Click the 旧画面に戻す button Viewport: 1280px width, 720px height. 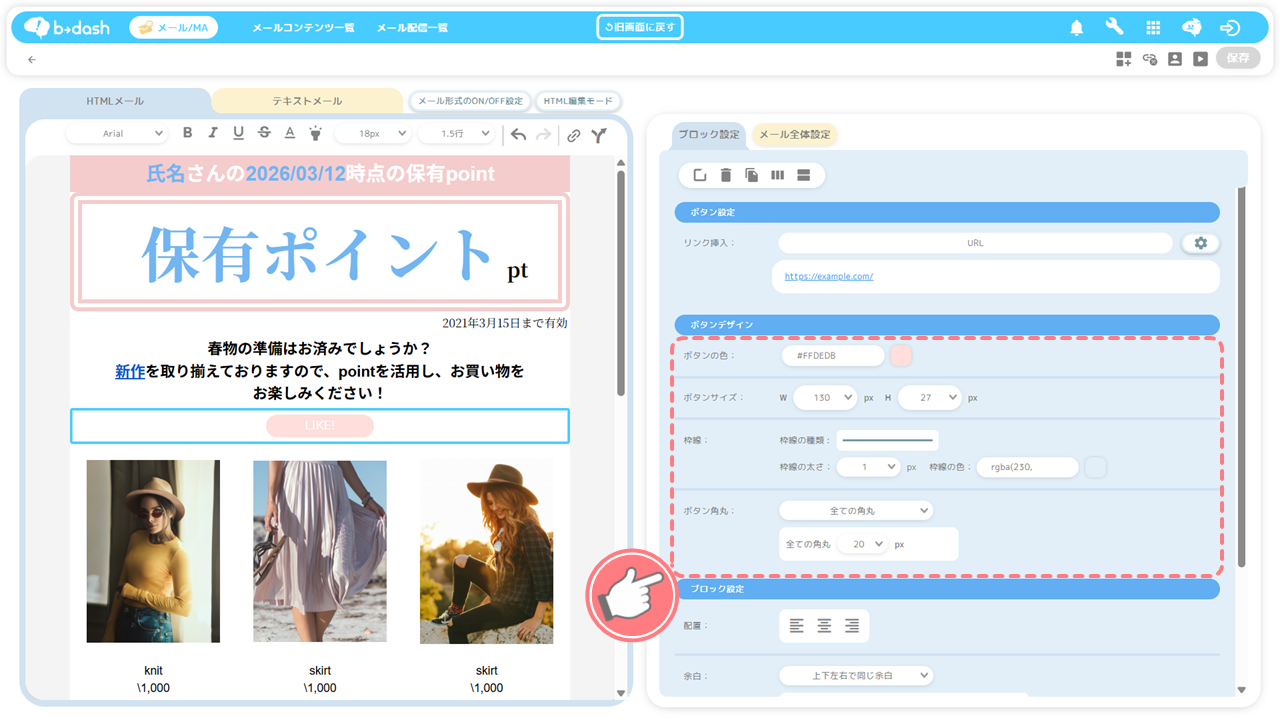639,27
